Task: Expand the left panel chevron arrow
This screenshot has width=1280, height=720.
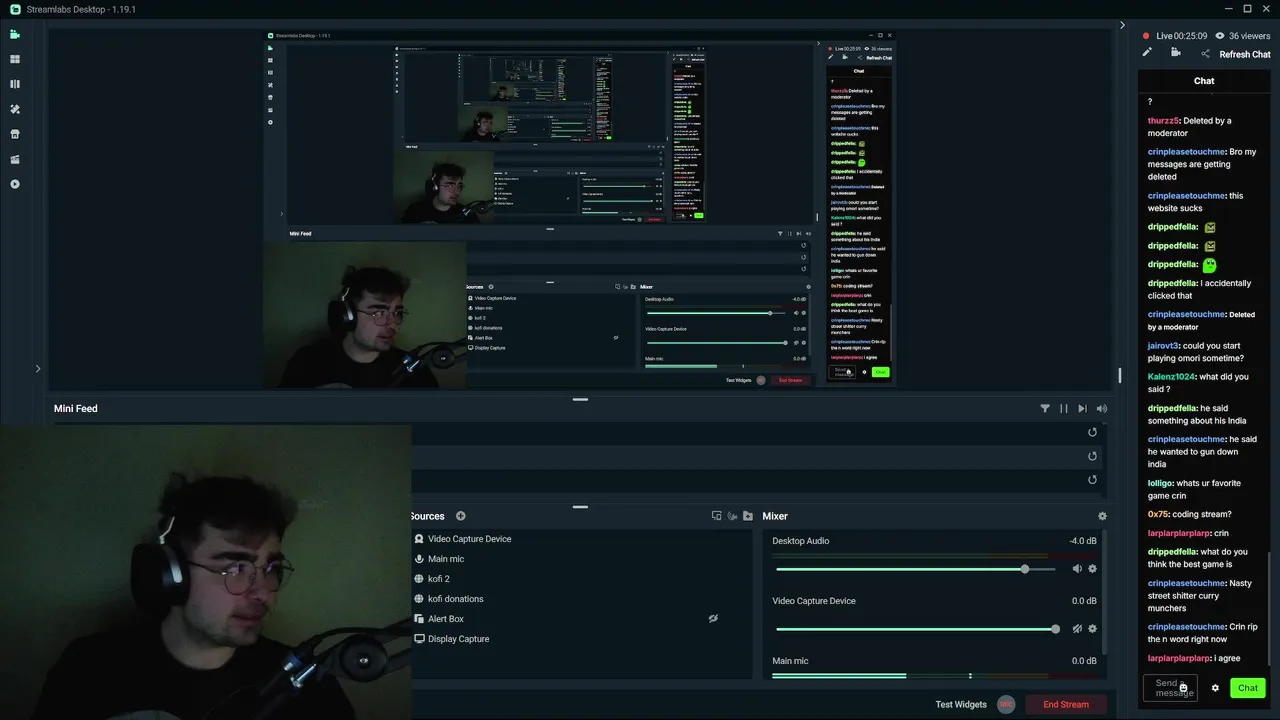Action: (x=38, y=369)
